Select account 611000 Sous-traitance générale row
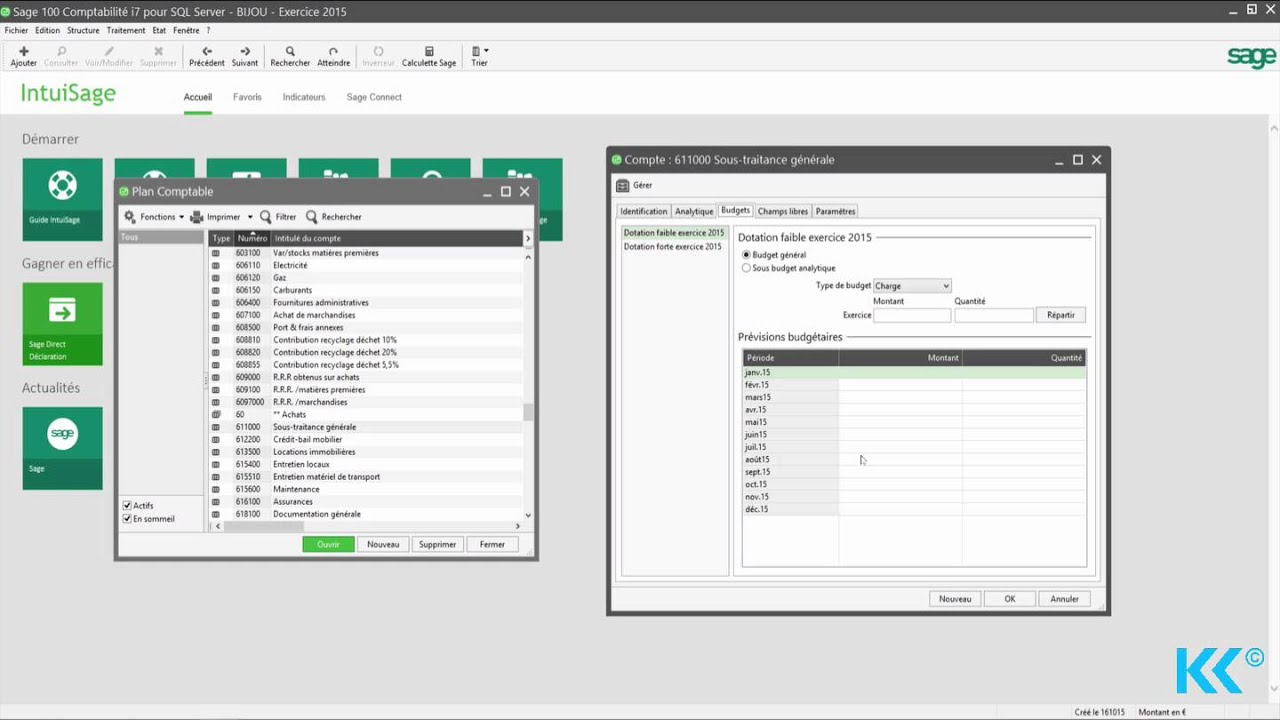Viewport: 1280px width, 720px height. point(367,427)
